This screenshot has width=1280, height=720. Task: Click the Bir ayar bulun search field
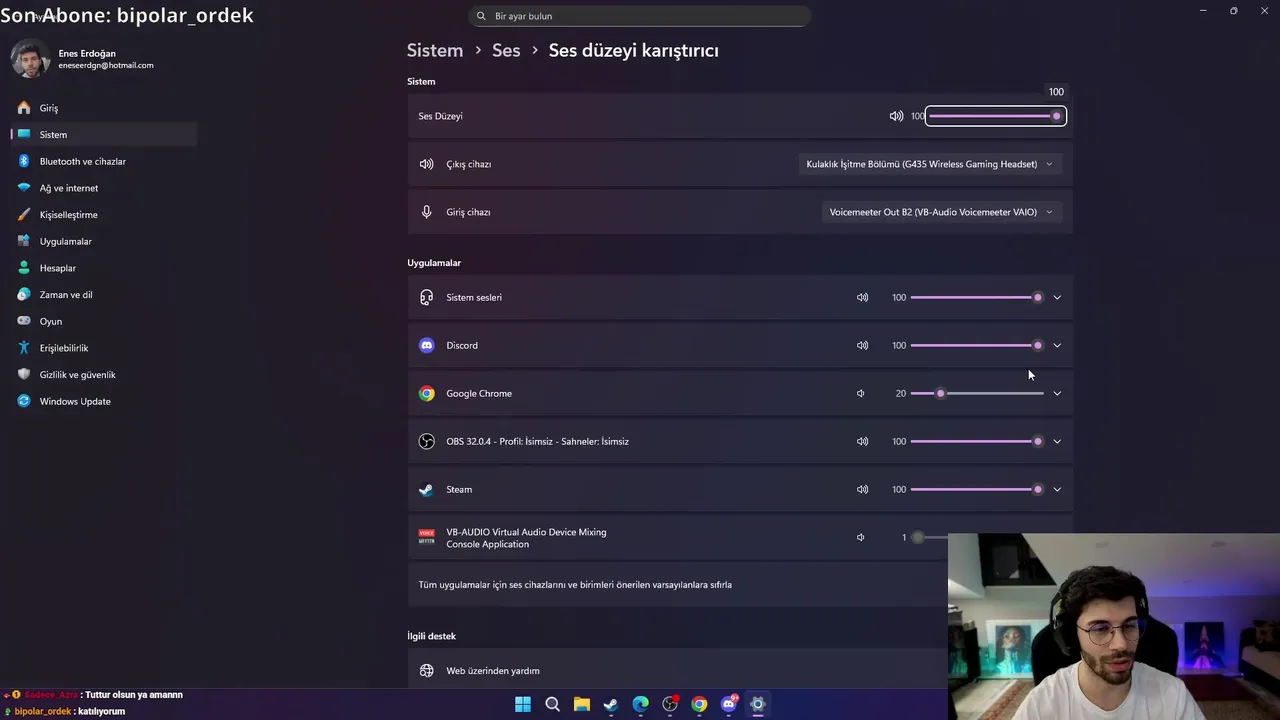click(639, 16)
